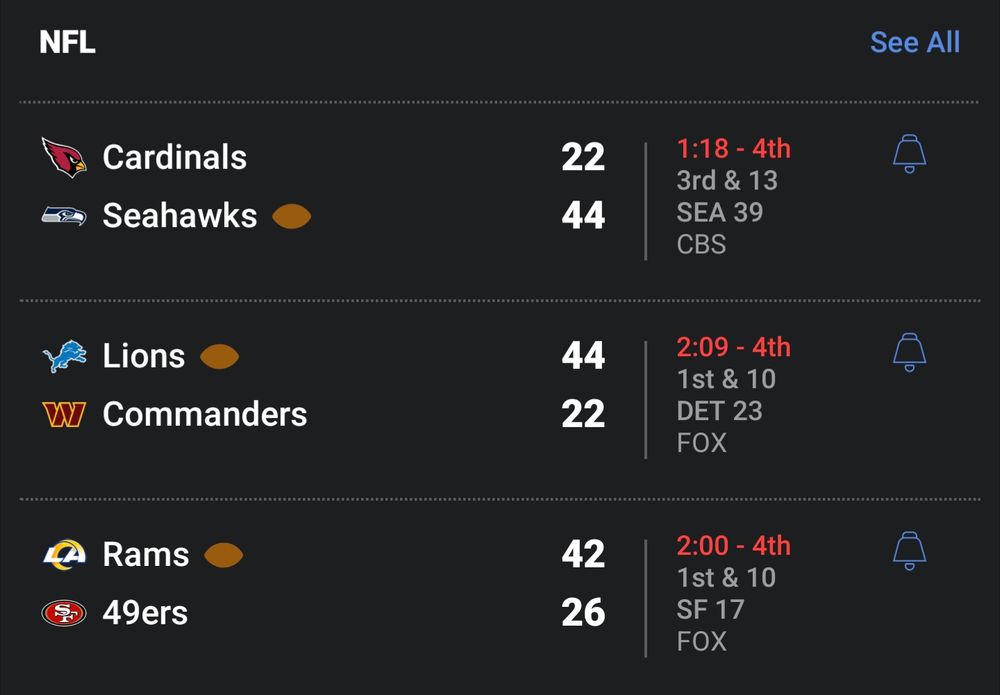
Task: Click the Cardinals team logo
Action: (62, 156)
